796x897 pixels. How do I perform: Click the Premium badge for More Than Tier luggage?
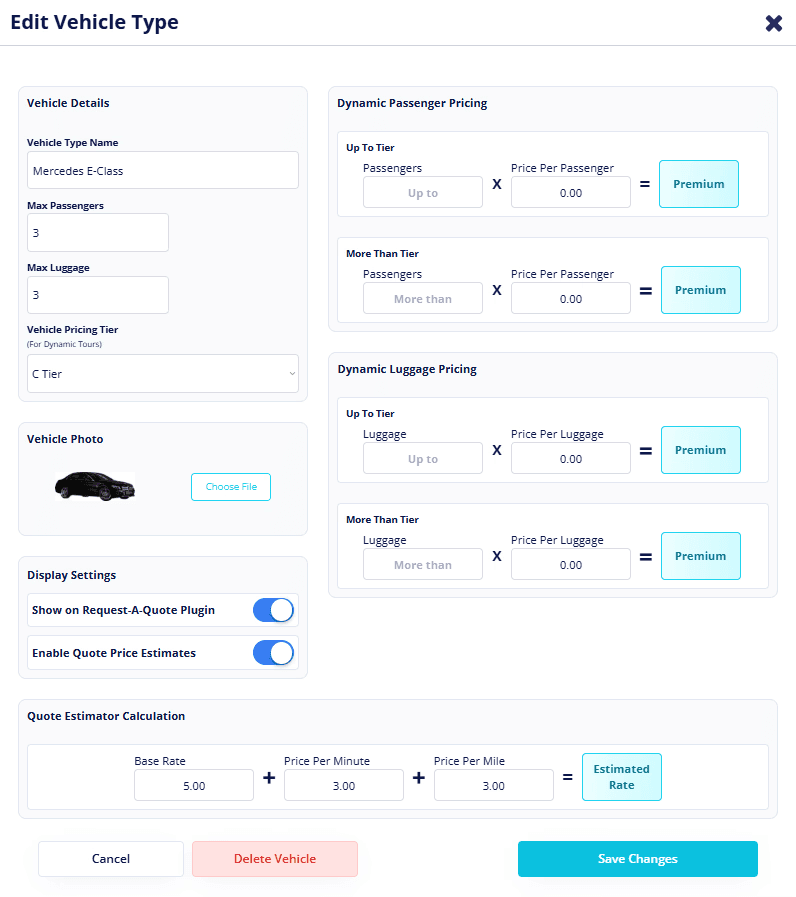[x=699, y=556]
